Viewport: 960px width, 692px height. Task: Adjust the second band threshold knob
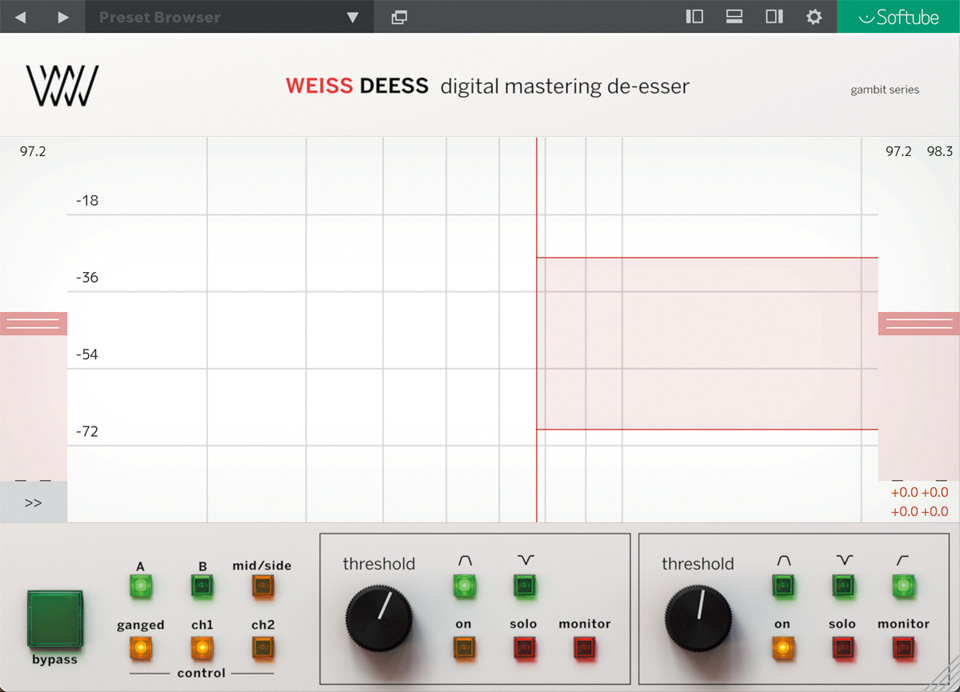tap(698, 618)
